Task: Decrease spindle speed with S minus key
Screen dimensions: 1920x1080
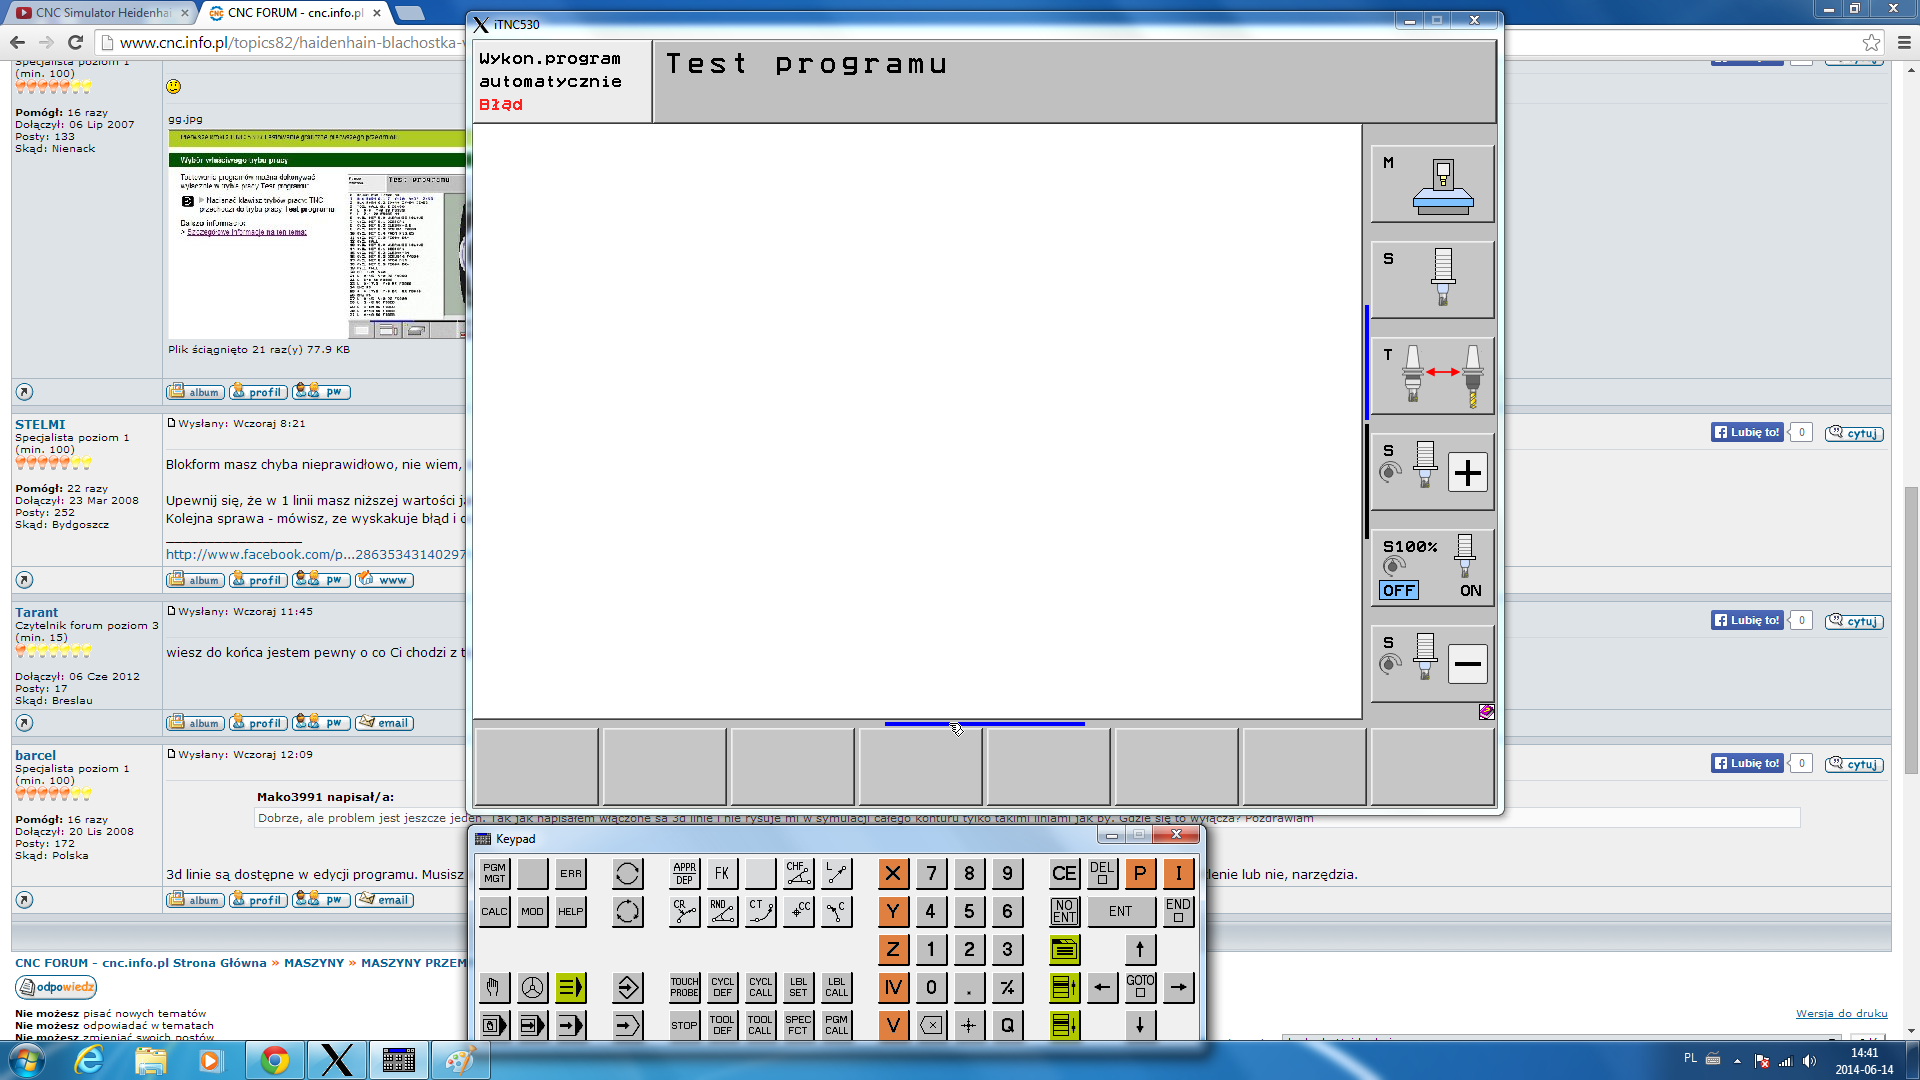Action: [x=1432, y=663]
